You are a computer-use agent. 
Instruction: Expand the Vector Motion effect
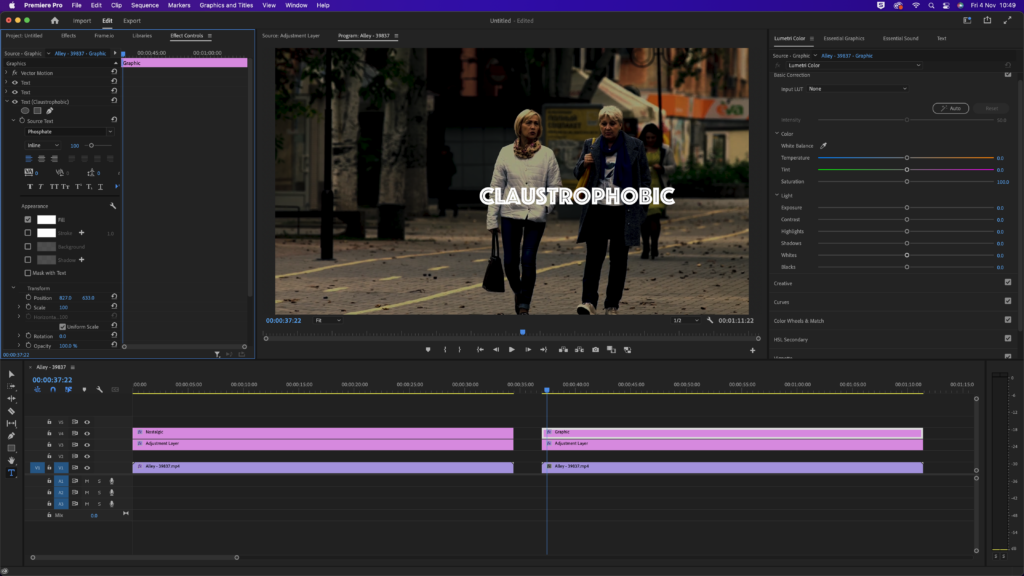7,73
